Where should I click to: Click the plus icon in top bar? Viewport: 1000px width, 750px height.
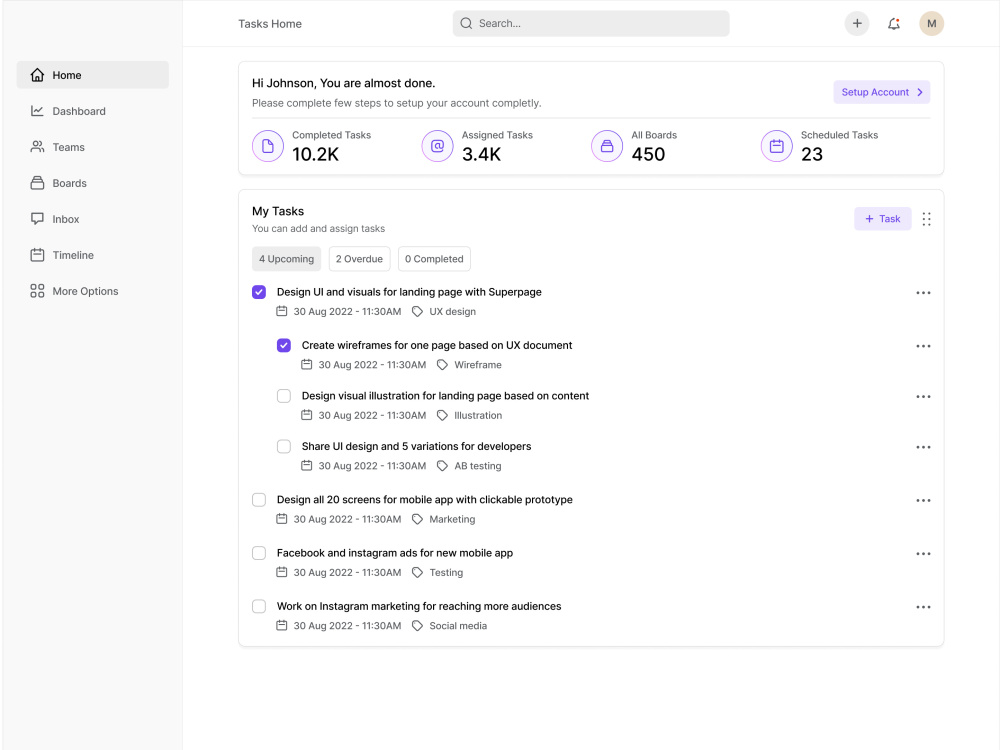(857, 24)
